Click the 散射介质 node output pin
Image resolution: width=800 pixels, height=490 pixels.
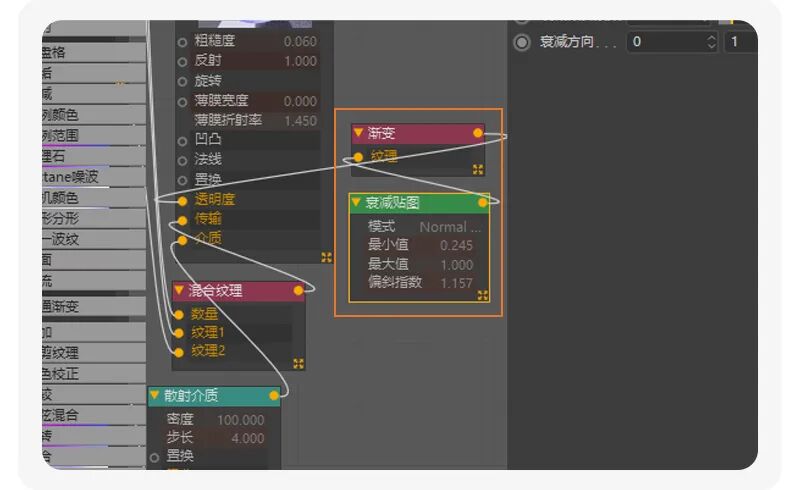tap(273, 396)
